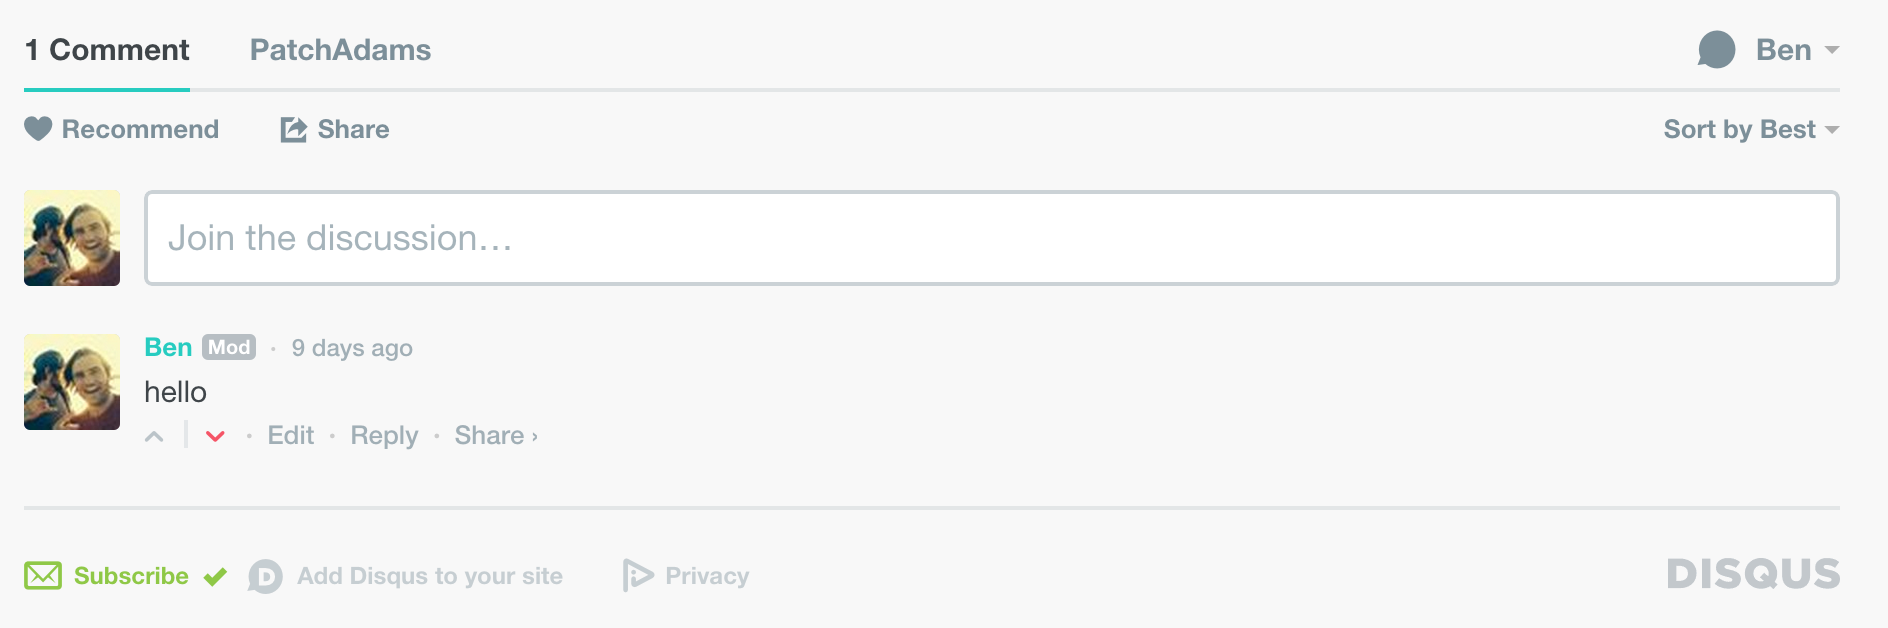
Task: Switch to the 1 Comment tab
Action: 107,50
